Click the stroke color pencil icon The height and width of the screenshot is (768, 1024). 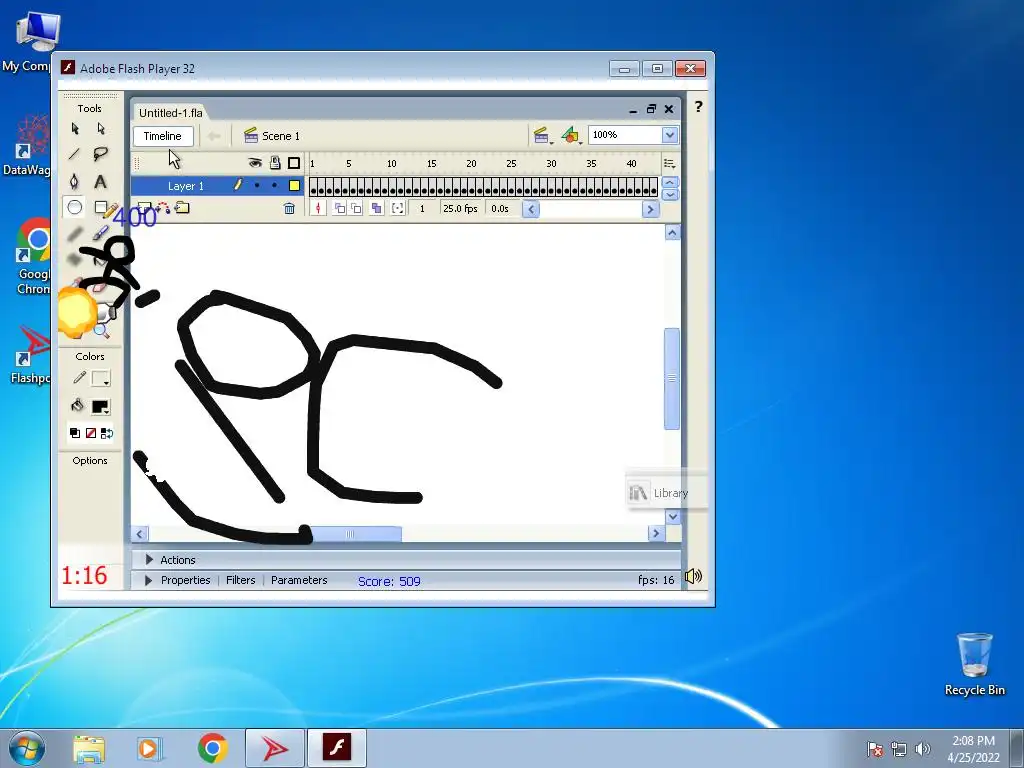(x=79, y=378)
